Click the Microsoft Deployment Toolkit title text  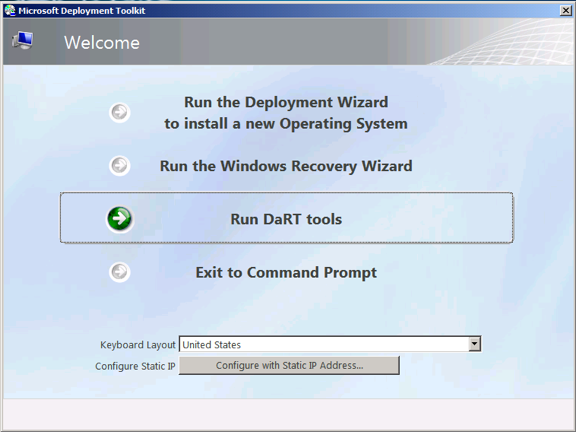(82, 11)
